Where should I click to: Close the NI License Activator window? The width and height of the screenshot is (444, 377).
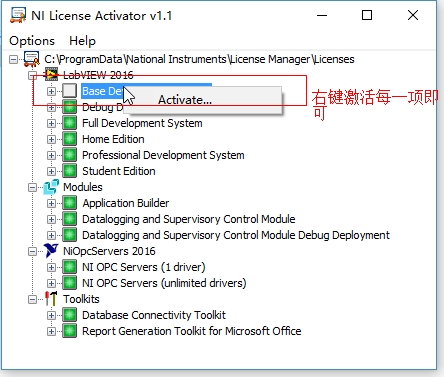(x=413, y=15)
